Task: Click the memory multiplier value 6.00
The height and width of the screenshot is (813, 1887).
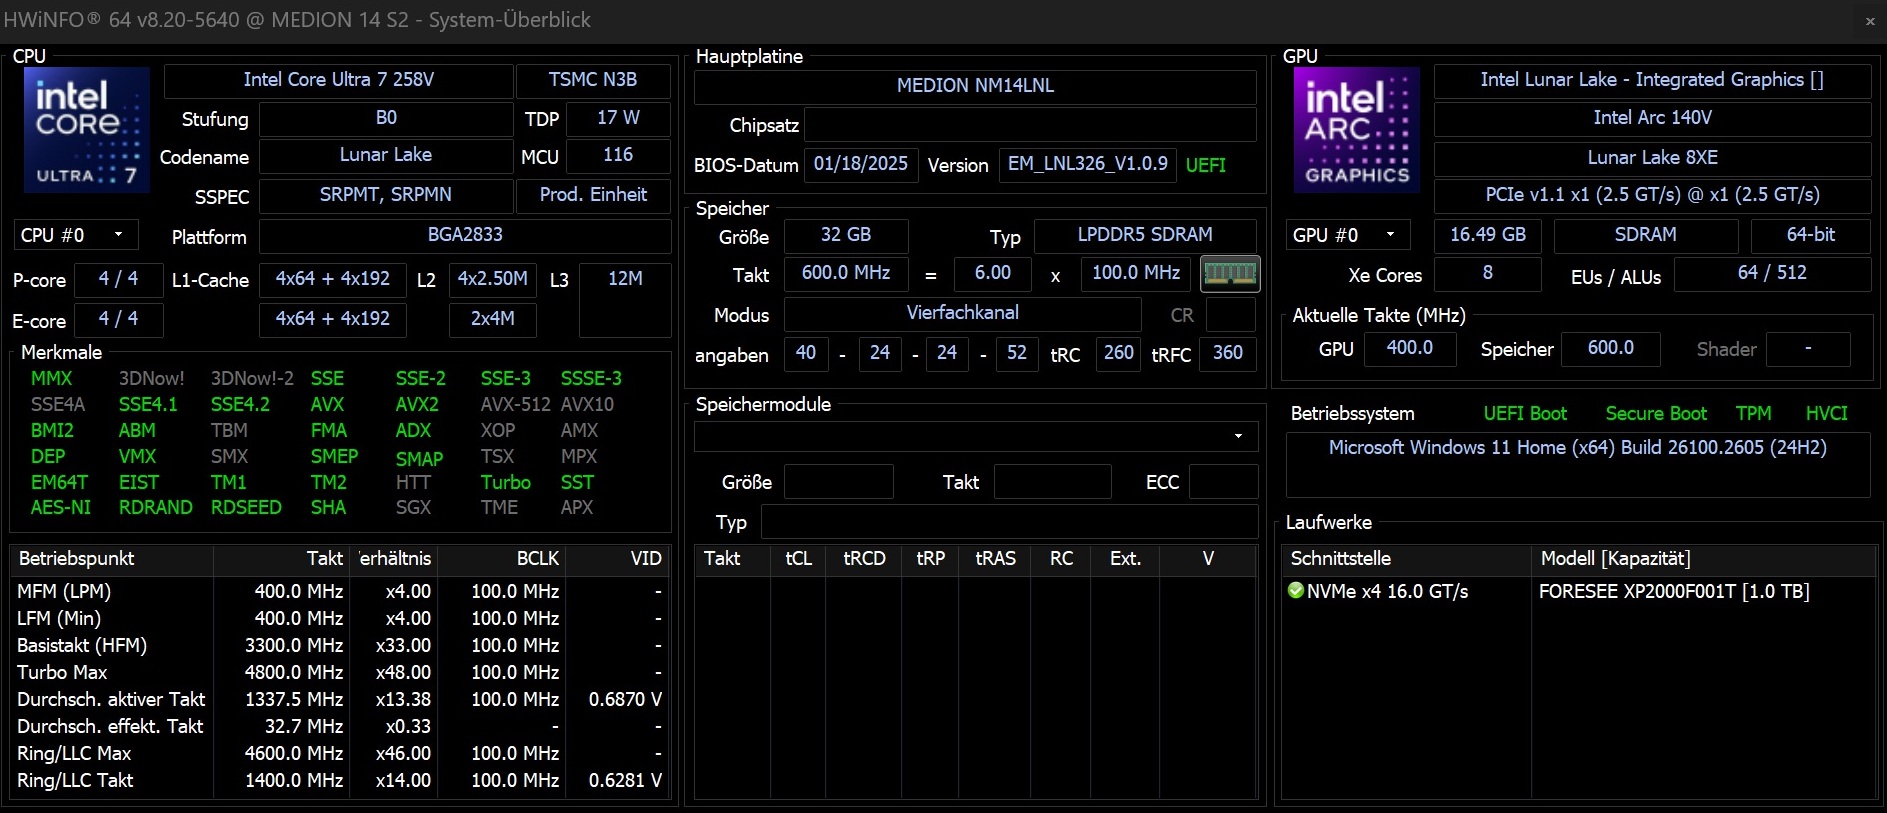Action: point(992,273)
